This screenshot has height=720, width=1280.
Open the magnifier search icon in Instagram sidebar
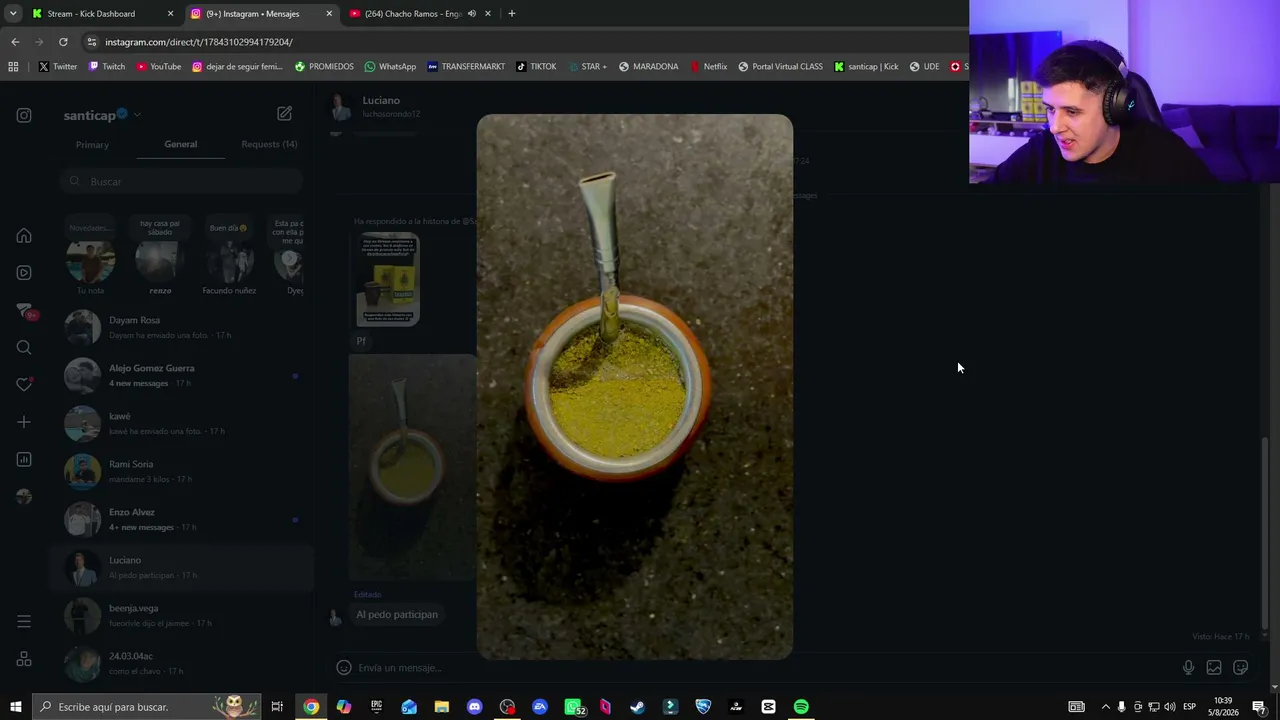click(x=24, y=347)
